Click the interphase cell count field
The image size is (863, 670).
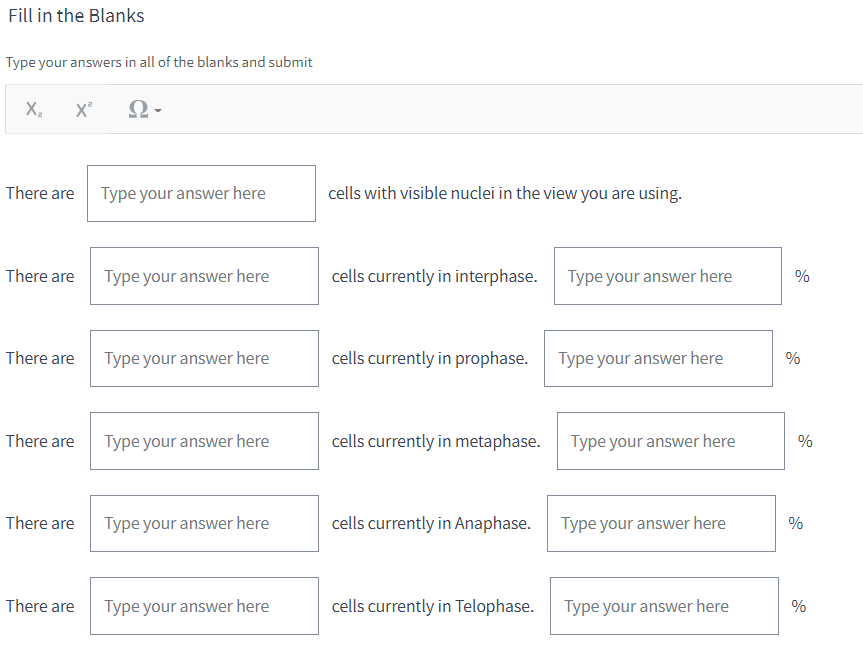(x=204, y=275)
